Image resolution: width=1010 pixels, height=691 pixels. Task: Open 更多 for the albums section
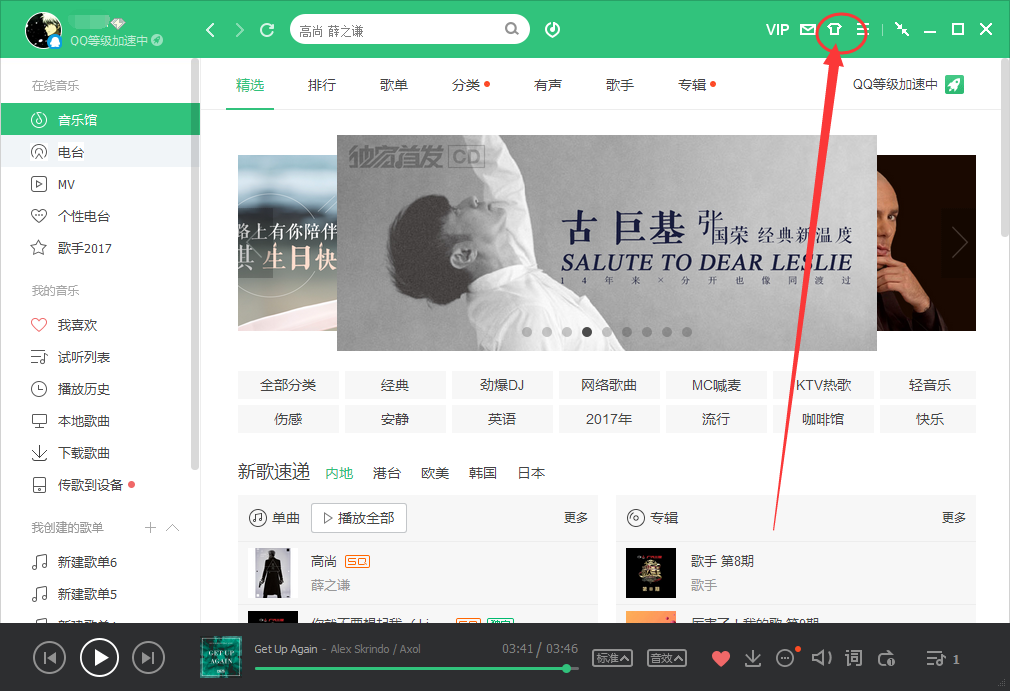(x=952, y=518)
